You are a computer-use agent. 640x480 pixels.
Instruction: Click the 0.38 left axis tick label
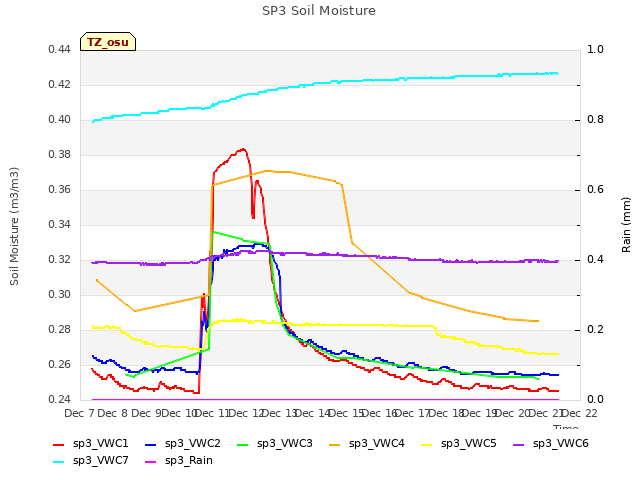coord(59,154)
